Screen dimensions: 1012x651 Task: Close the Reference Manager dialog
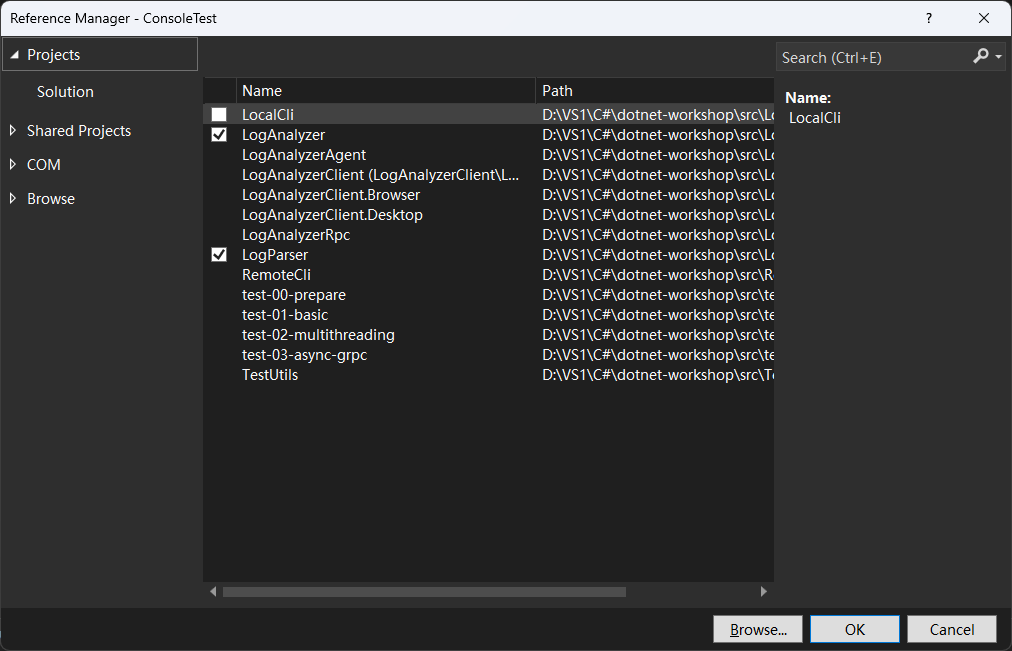click(x=984, y=18)
